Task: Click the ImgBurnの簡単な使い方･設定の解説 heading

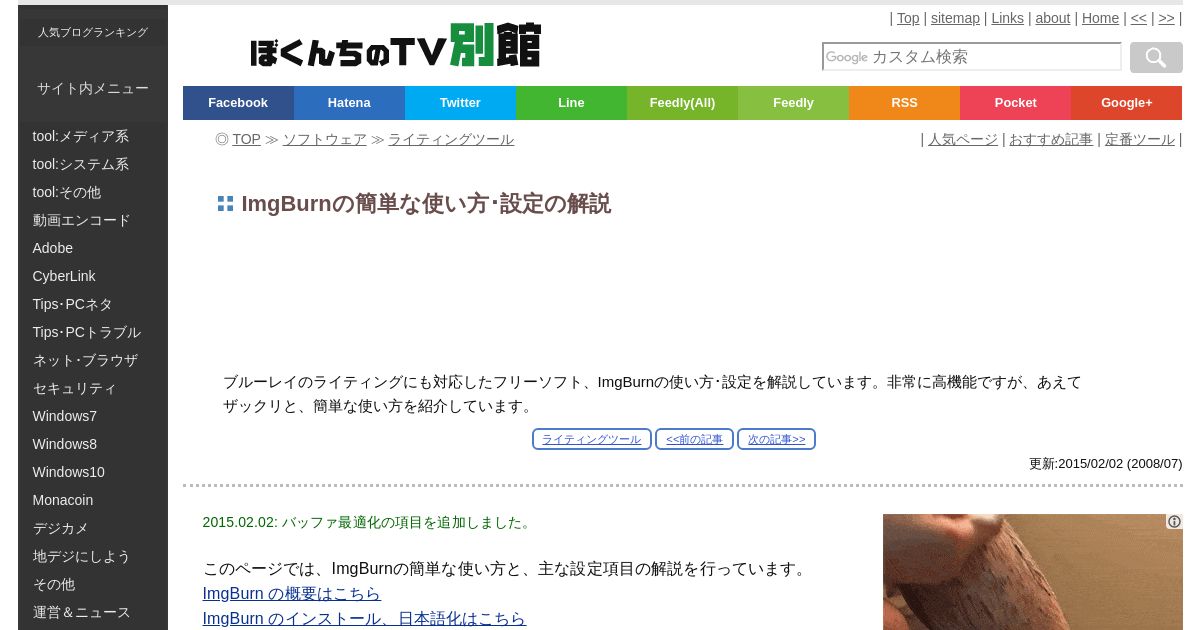Action: [x=426, y=204]
